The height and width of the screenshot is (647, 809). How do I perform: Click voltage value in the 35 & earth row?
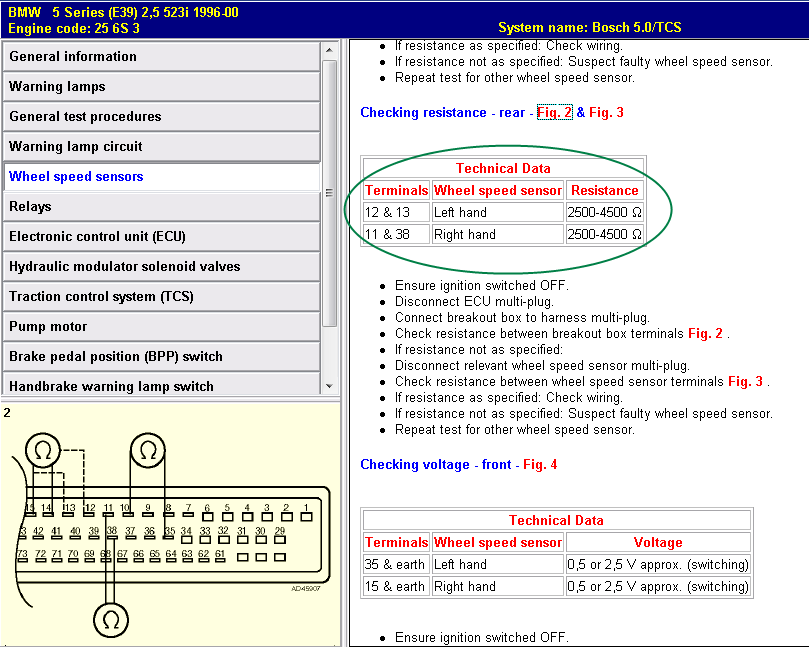point(658,564)
